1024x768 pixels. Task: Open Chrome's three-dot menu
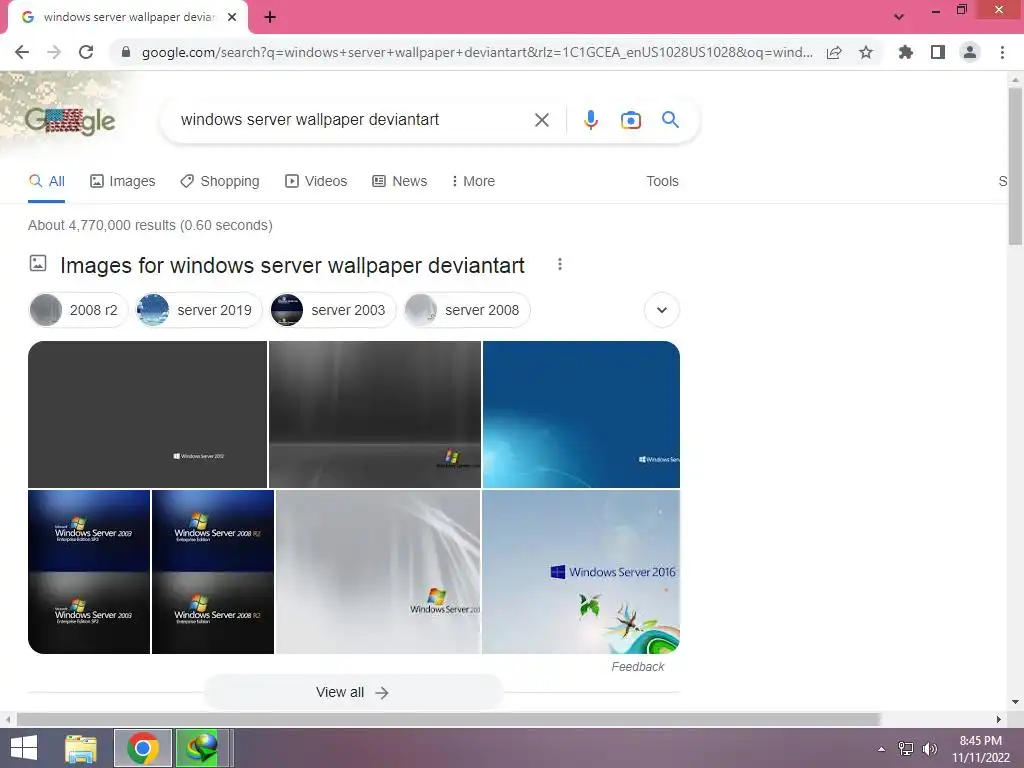pos(1002,52)
